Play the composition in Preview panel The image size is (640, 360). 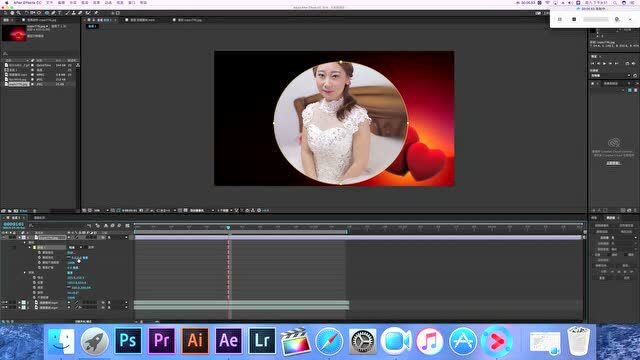click(604, 64)
